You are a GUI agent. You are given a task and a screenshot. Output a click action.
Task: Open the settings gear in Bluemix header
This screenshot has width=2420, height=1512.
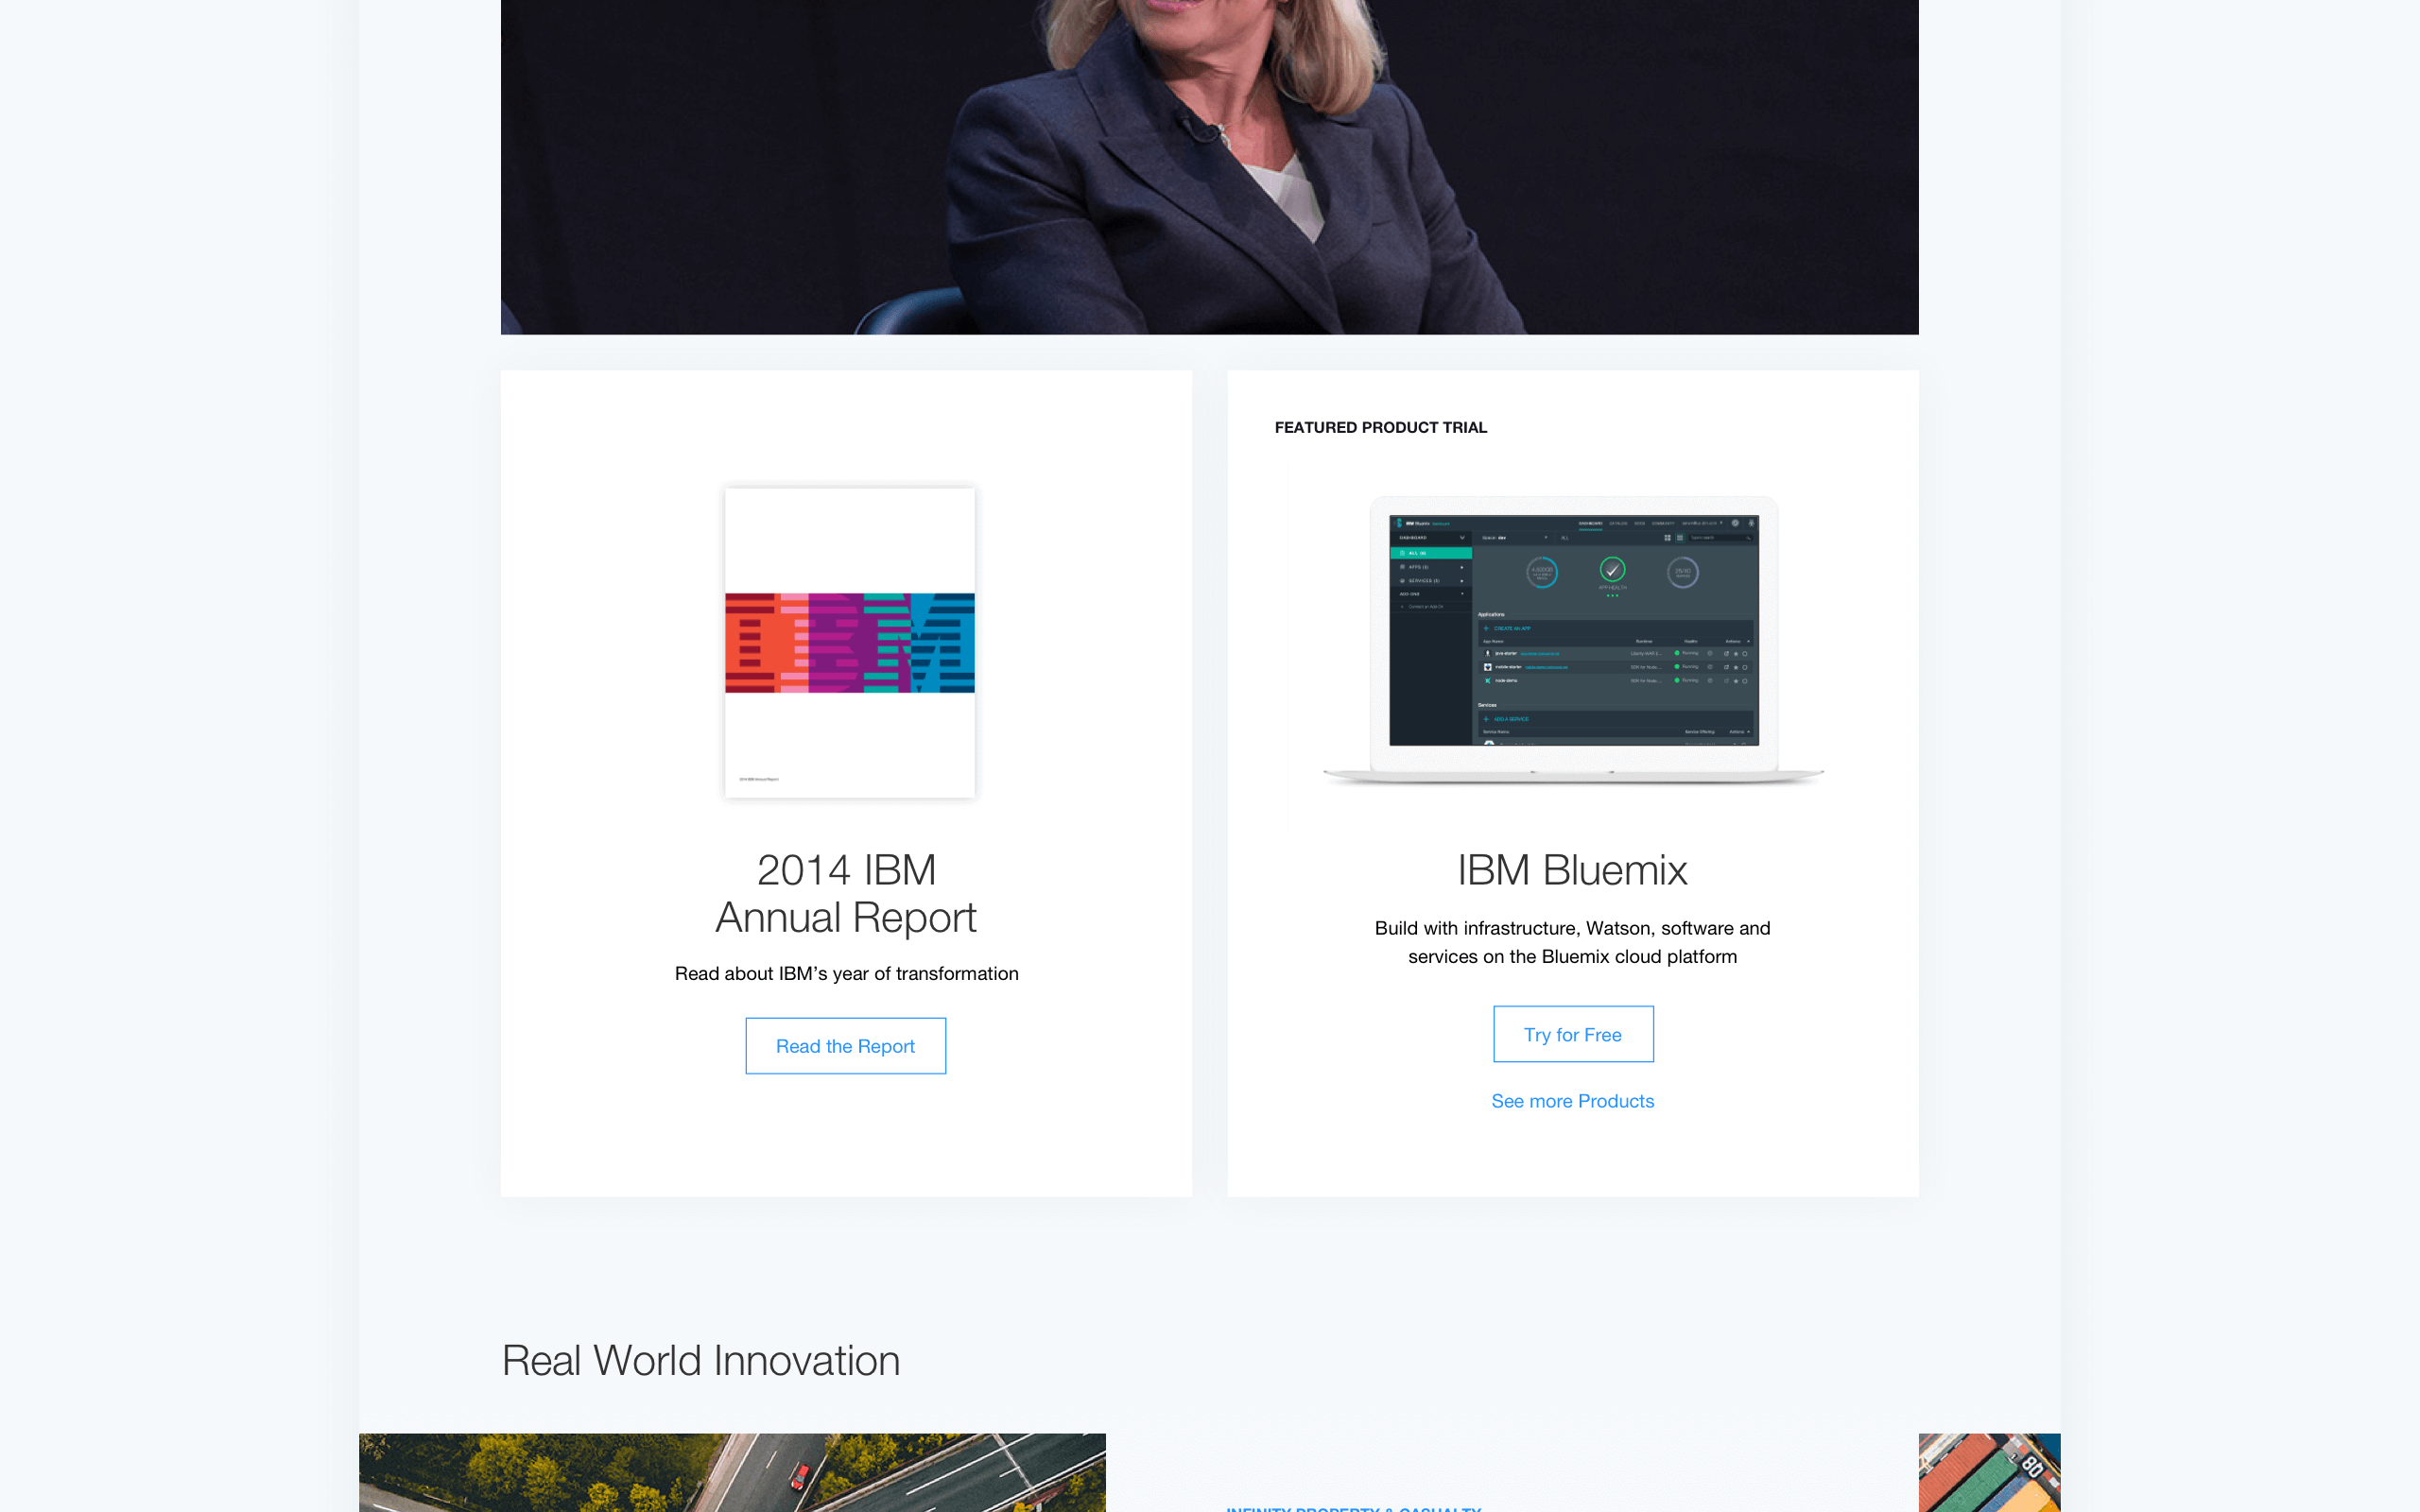1736,523
